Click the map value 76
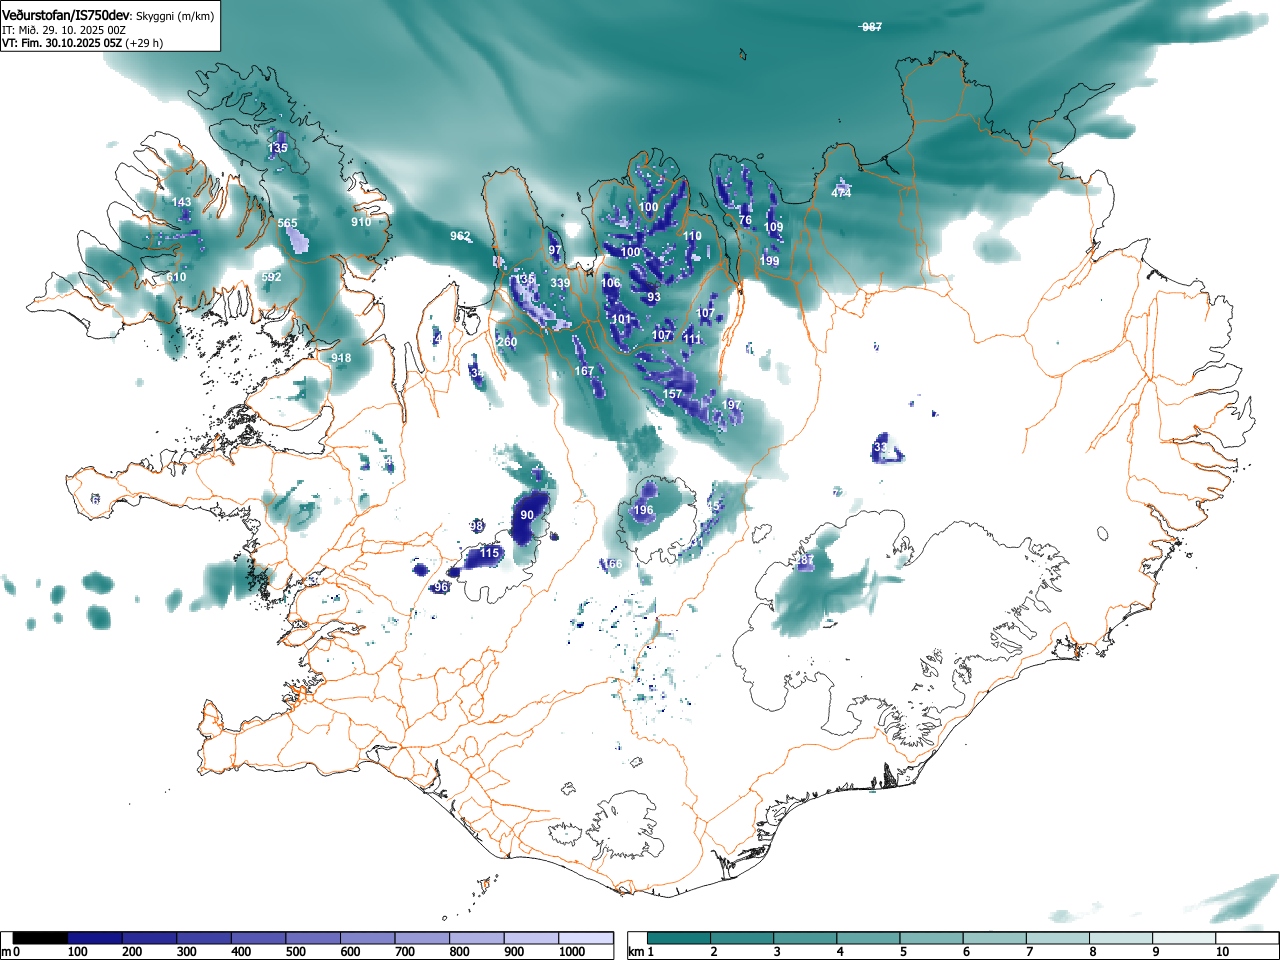The width and height of the screenshot is (1280, 960). pos(745,220)
